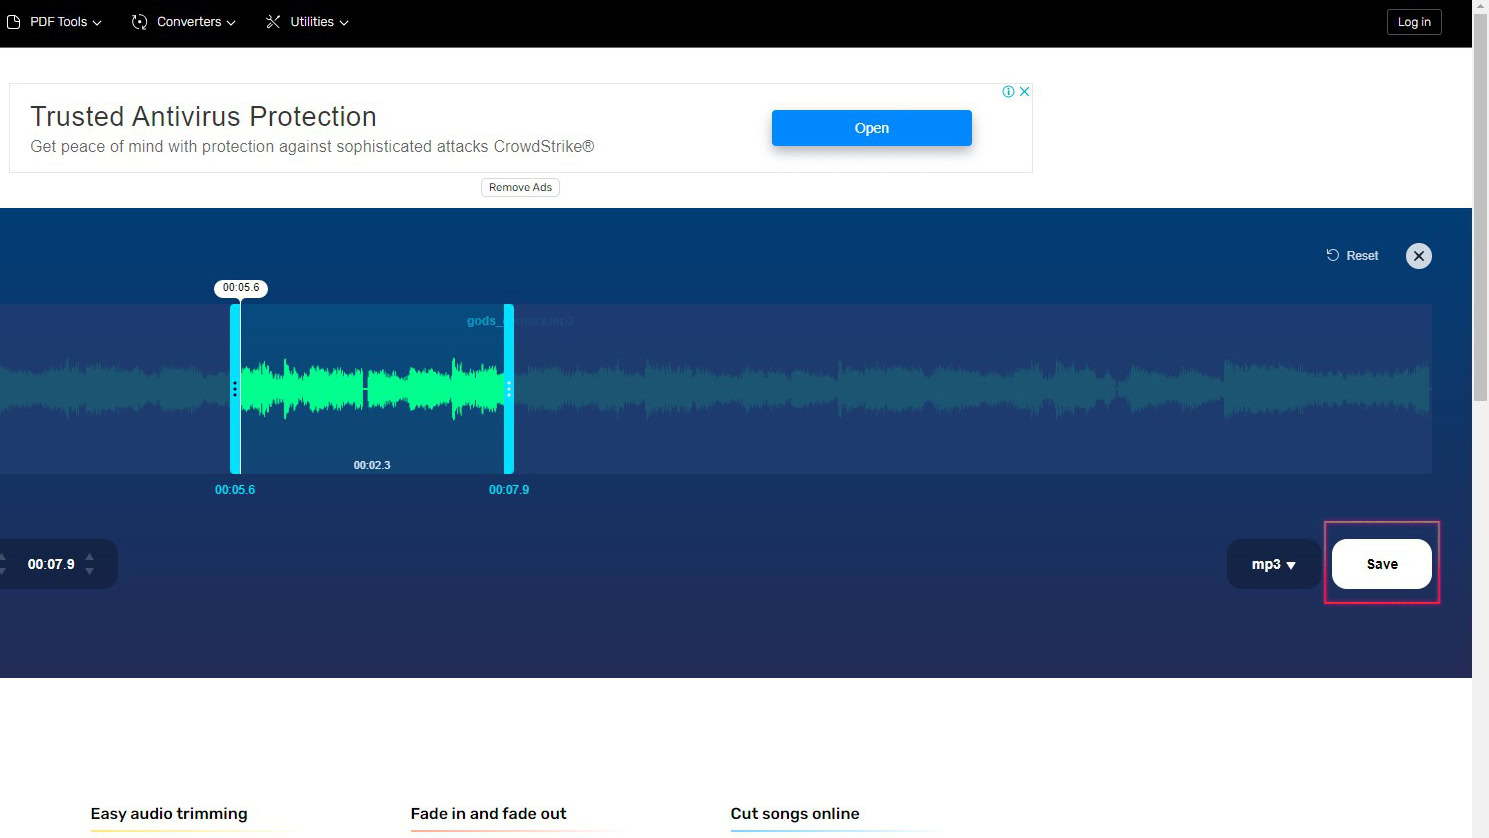Click the page's vertical scrollbar thumb

pos(1480,200)
